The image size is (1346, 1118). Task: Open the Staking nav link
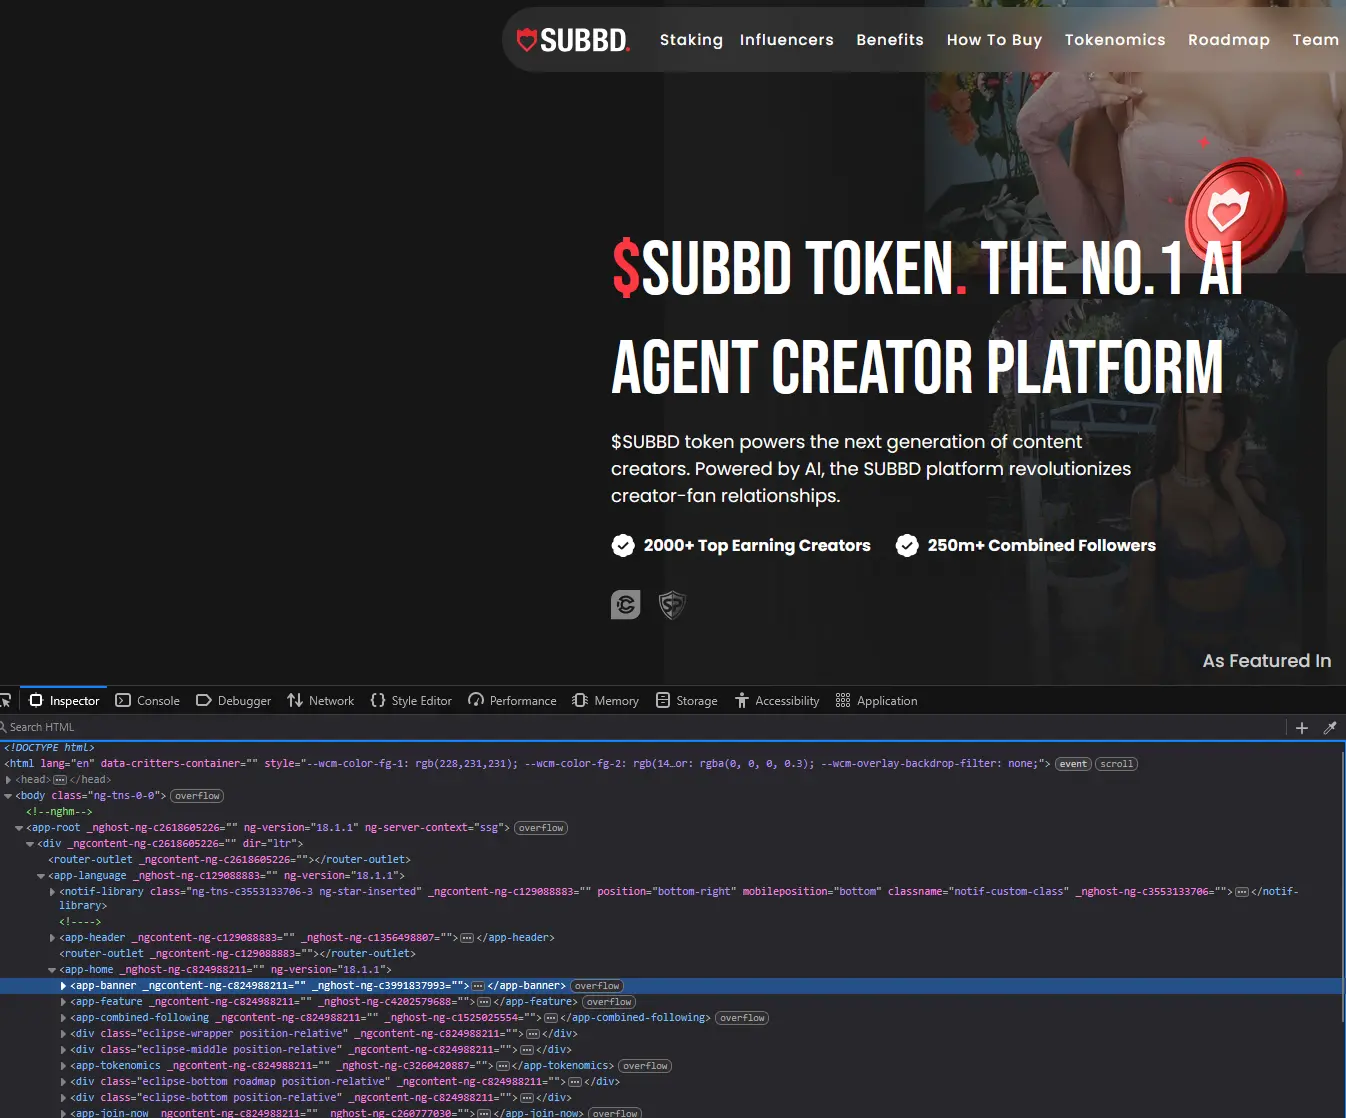click(x=691, y=40)
